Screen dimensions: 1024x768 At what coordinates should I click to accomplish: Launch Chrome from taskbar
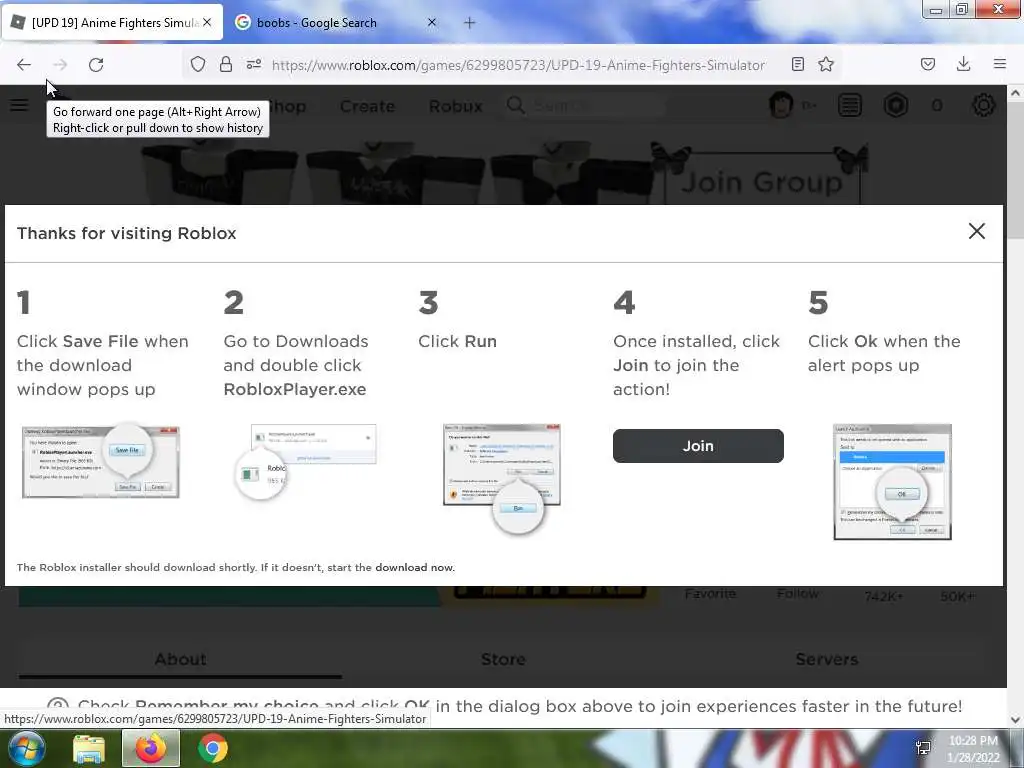tap(213, 748)
